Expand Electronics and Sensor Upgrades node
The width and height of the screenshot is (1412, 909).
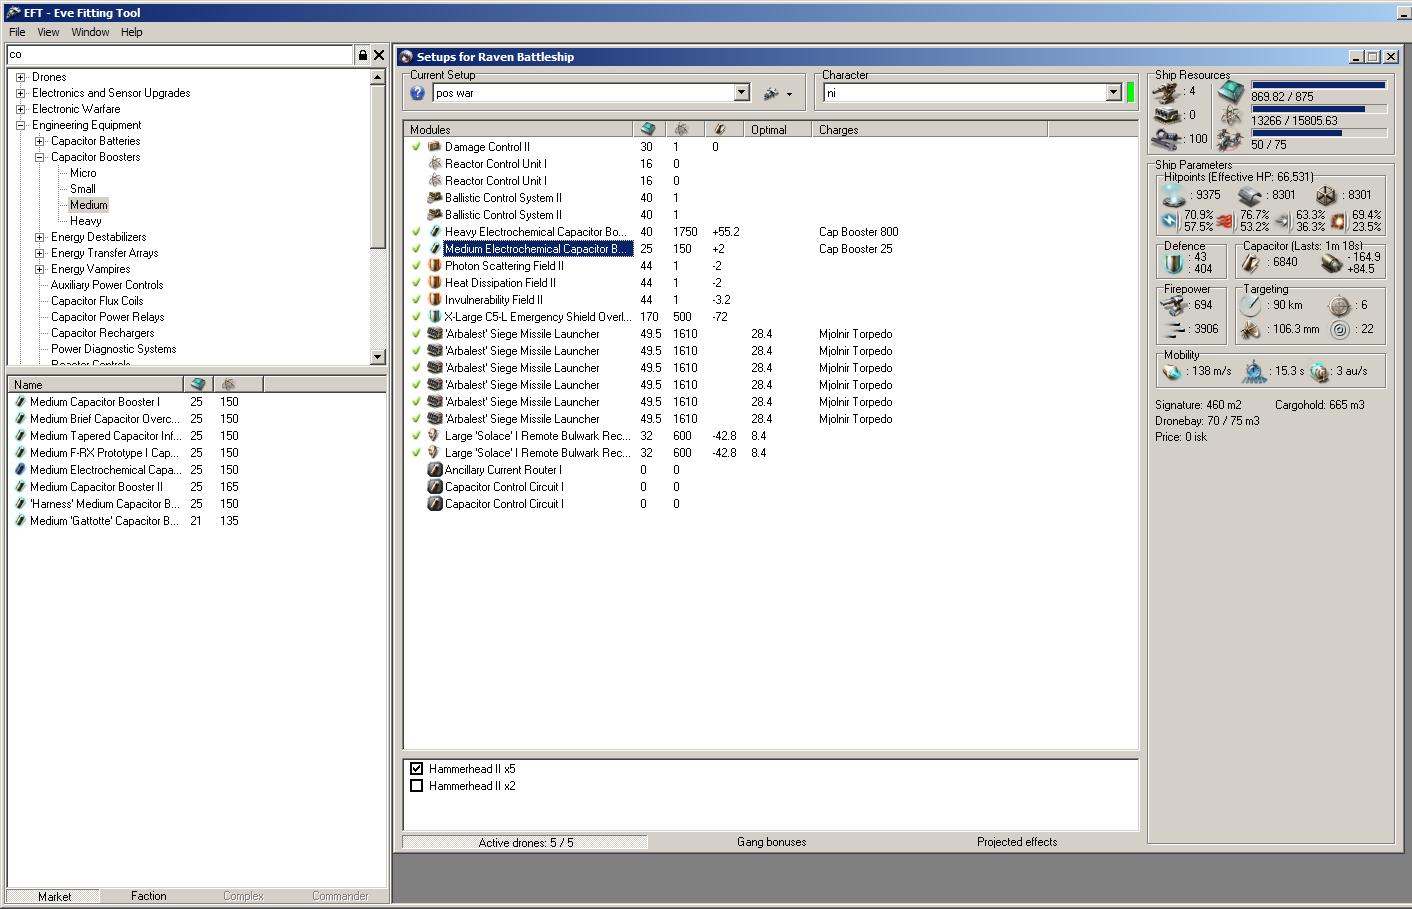click(x=20, y=93)
